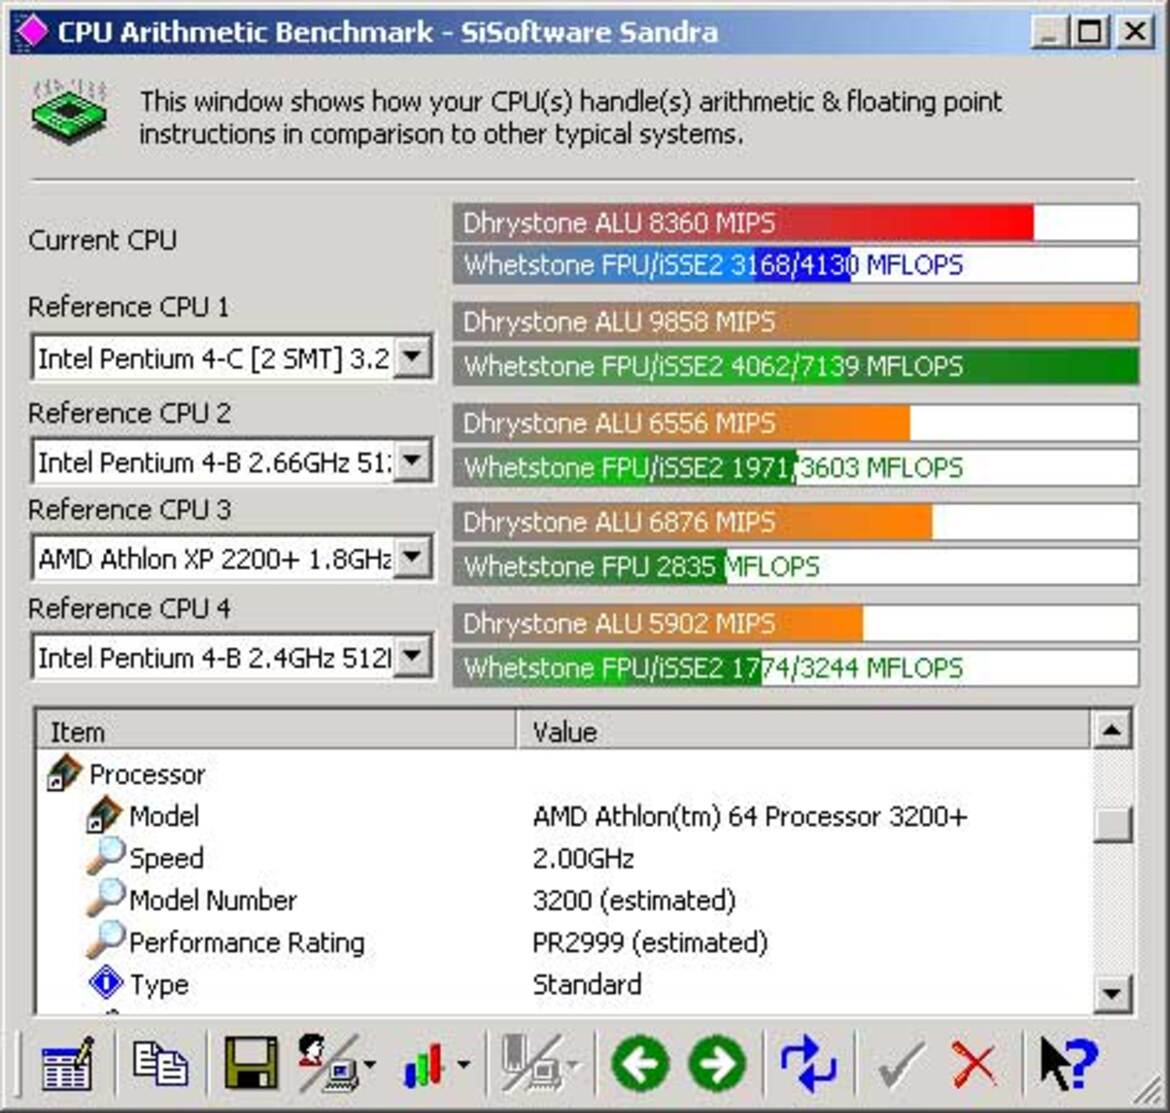Select the Performance Rating row label
Image resolution: width=1170 pixels, height=1113 pixels.
coord(247,942)
